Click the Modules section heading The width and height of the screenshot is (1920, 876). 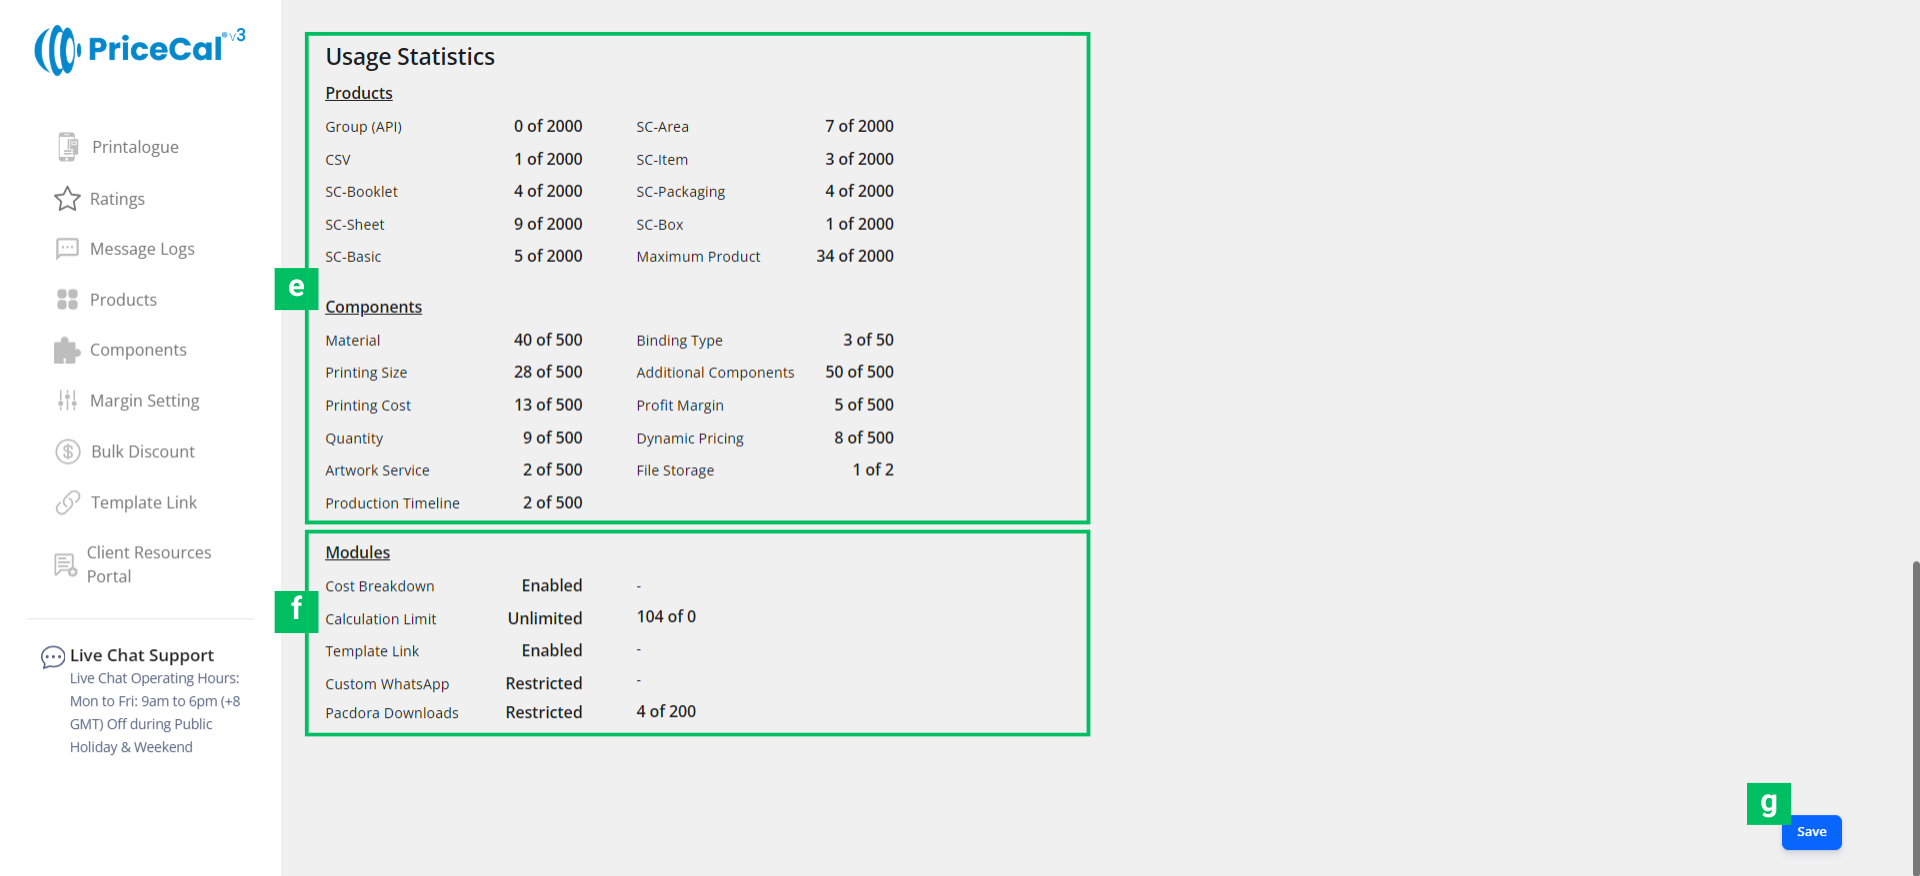pos(357,552)
